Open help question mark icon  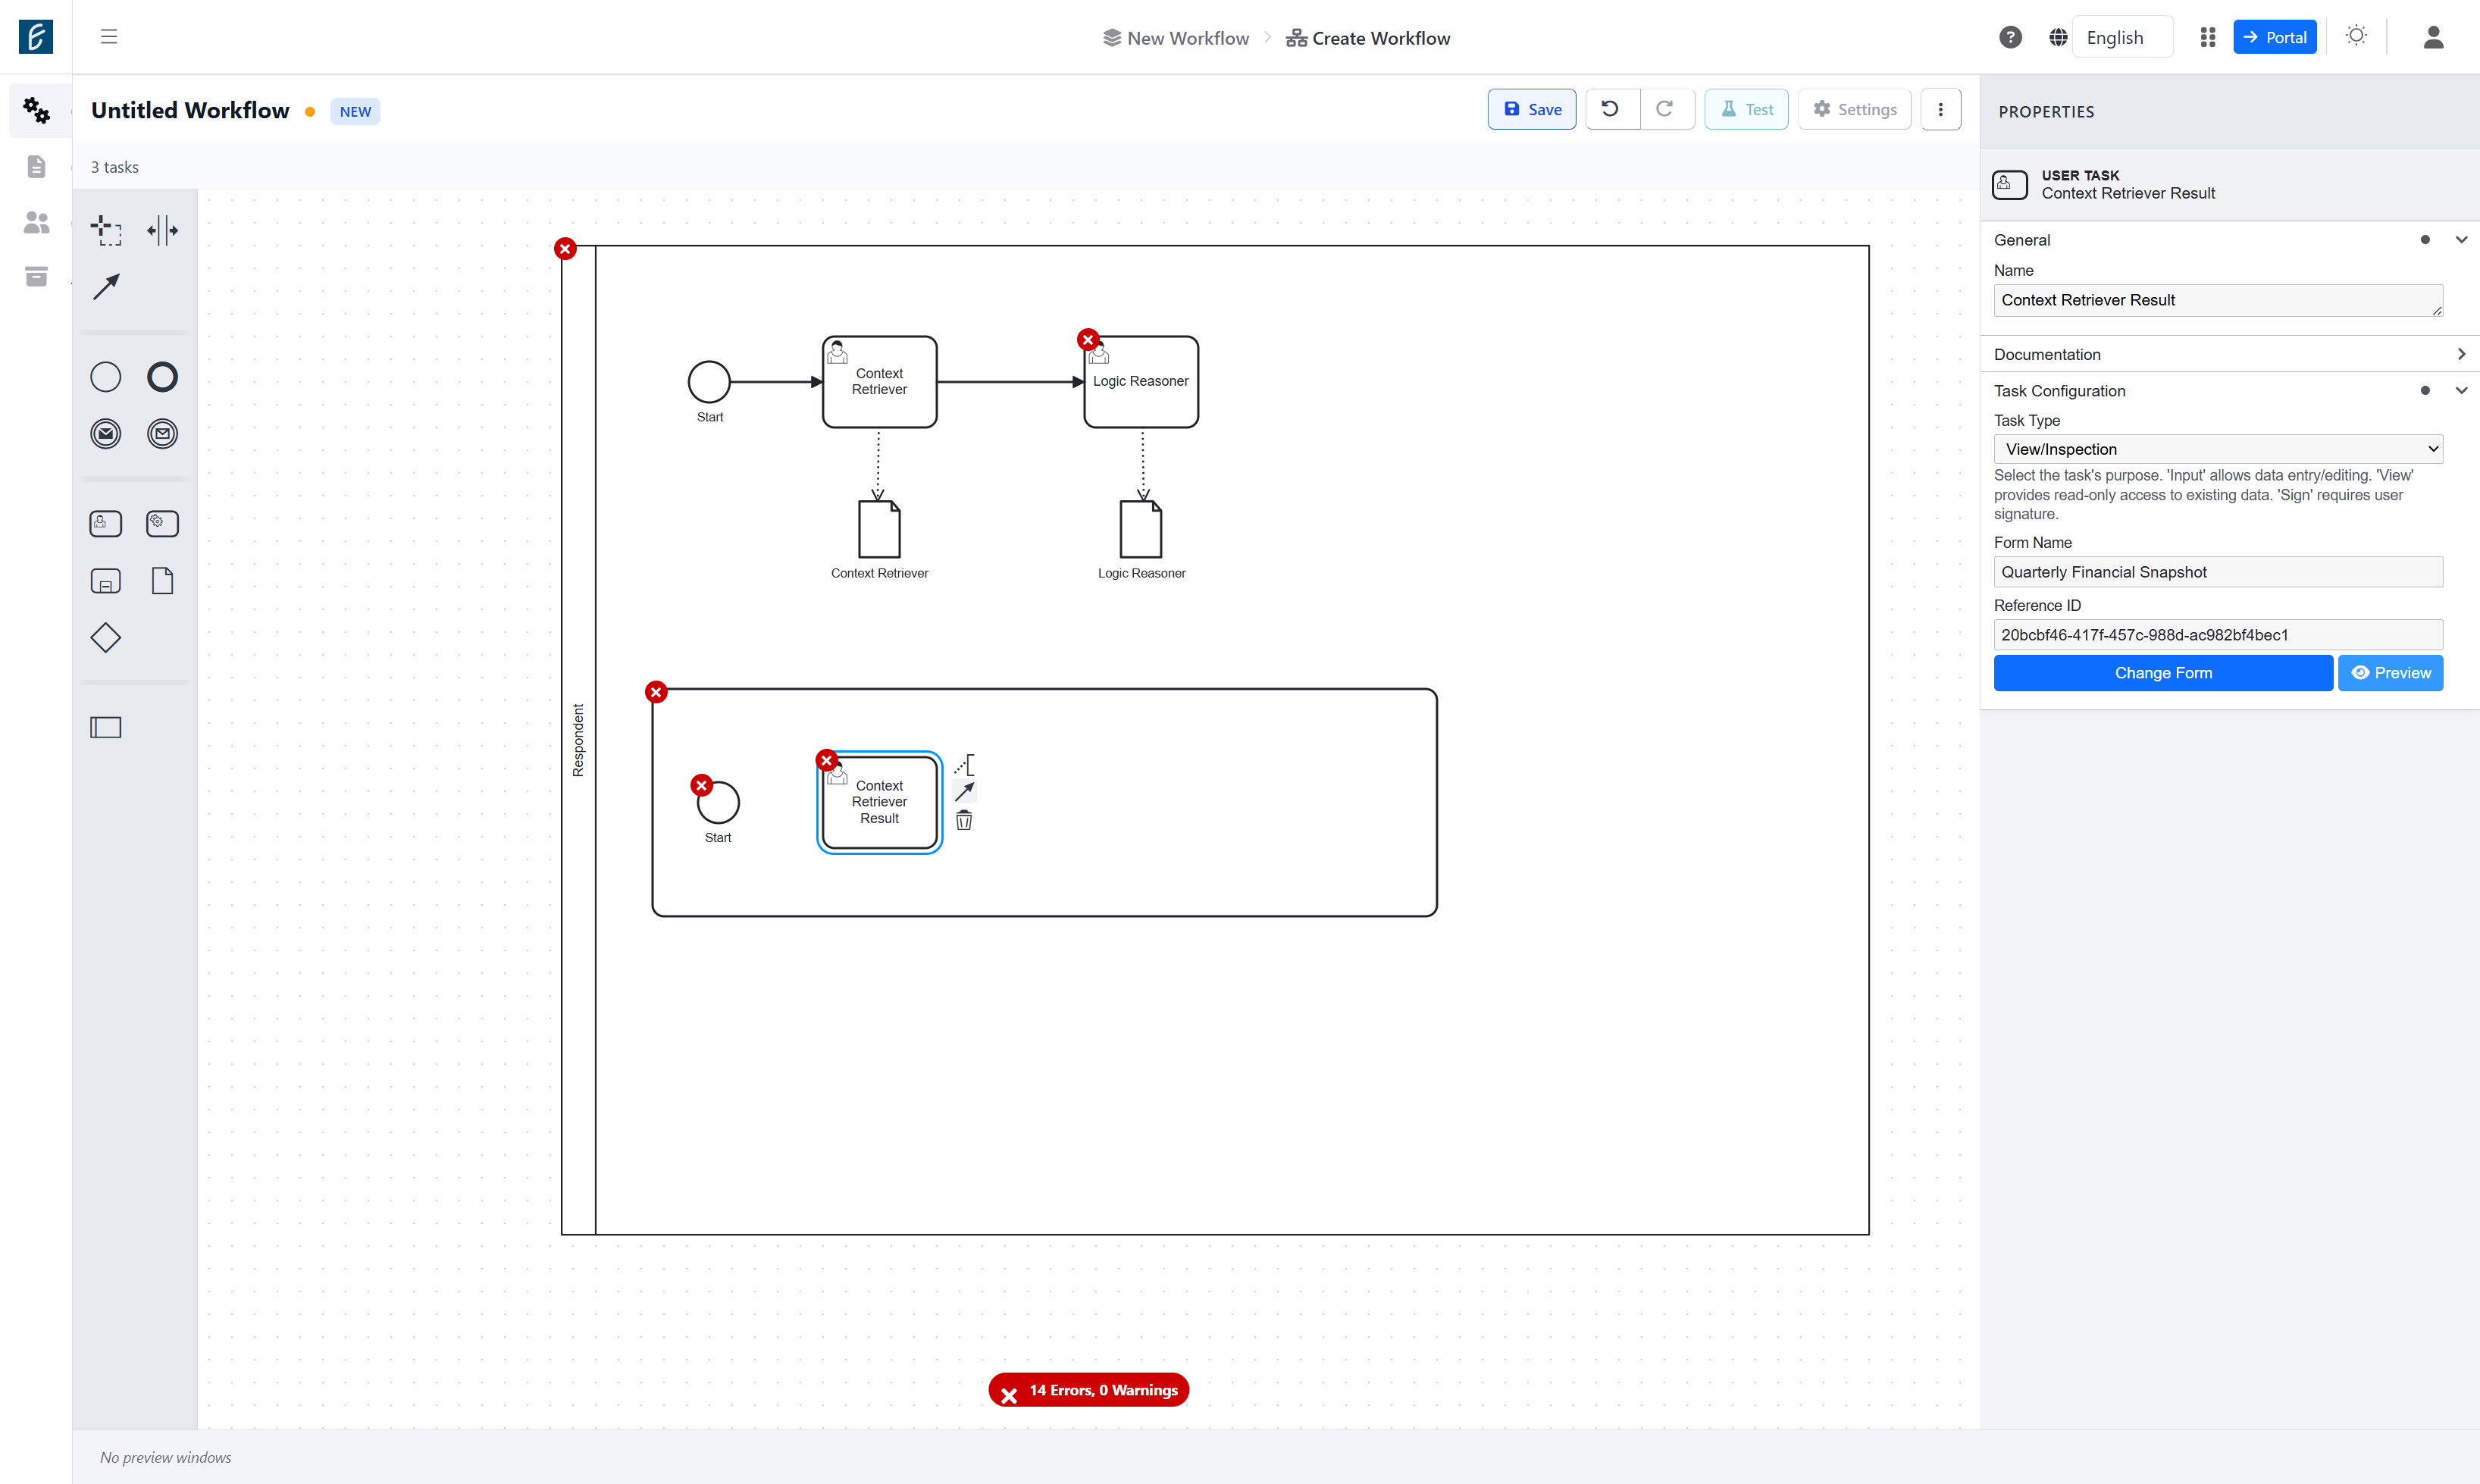pos(2010,37)
